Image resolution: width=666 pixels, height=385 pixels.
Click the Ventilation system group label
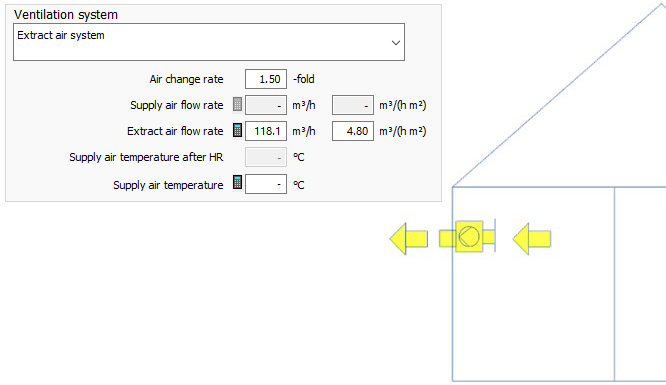click(66, 14)
